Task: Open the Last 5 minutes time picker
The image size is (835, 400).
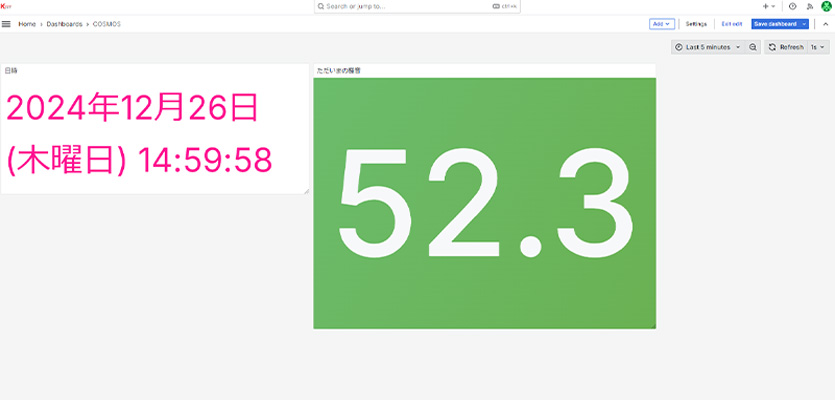Action: [708, 47]
